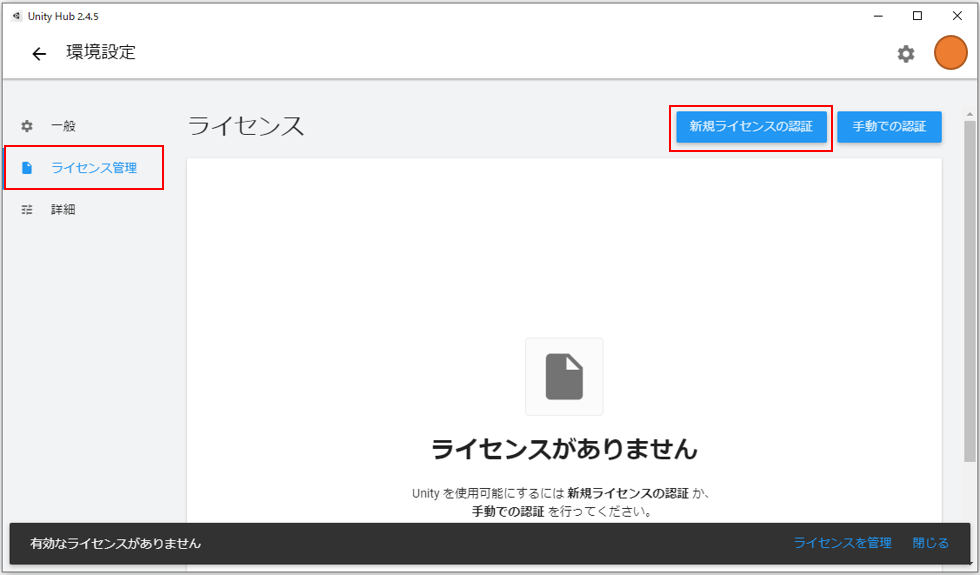Click the 新規ライセンスの認証 button
980x575 pixels.
click(x=751, y=126)
